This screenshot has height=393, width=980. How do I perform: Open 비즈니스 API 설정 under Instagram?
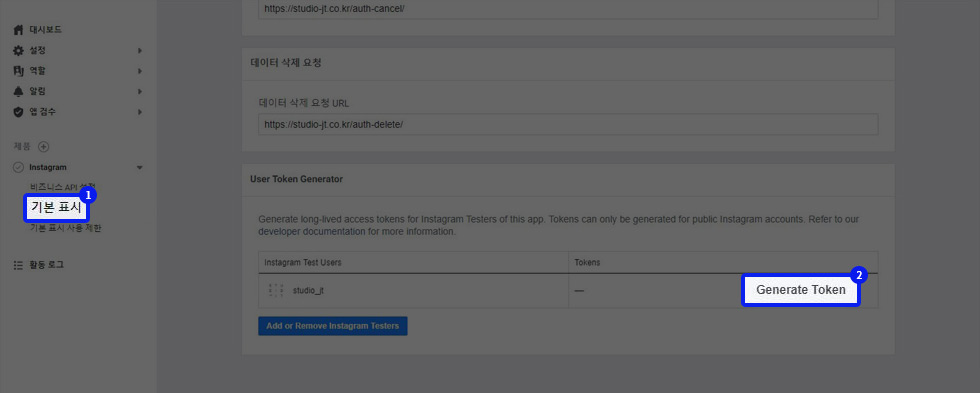tap(62, 186)
